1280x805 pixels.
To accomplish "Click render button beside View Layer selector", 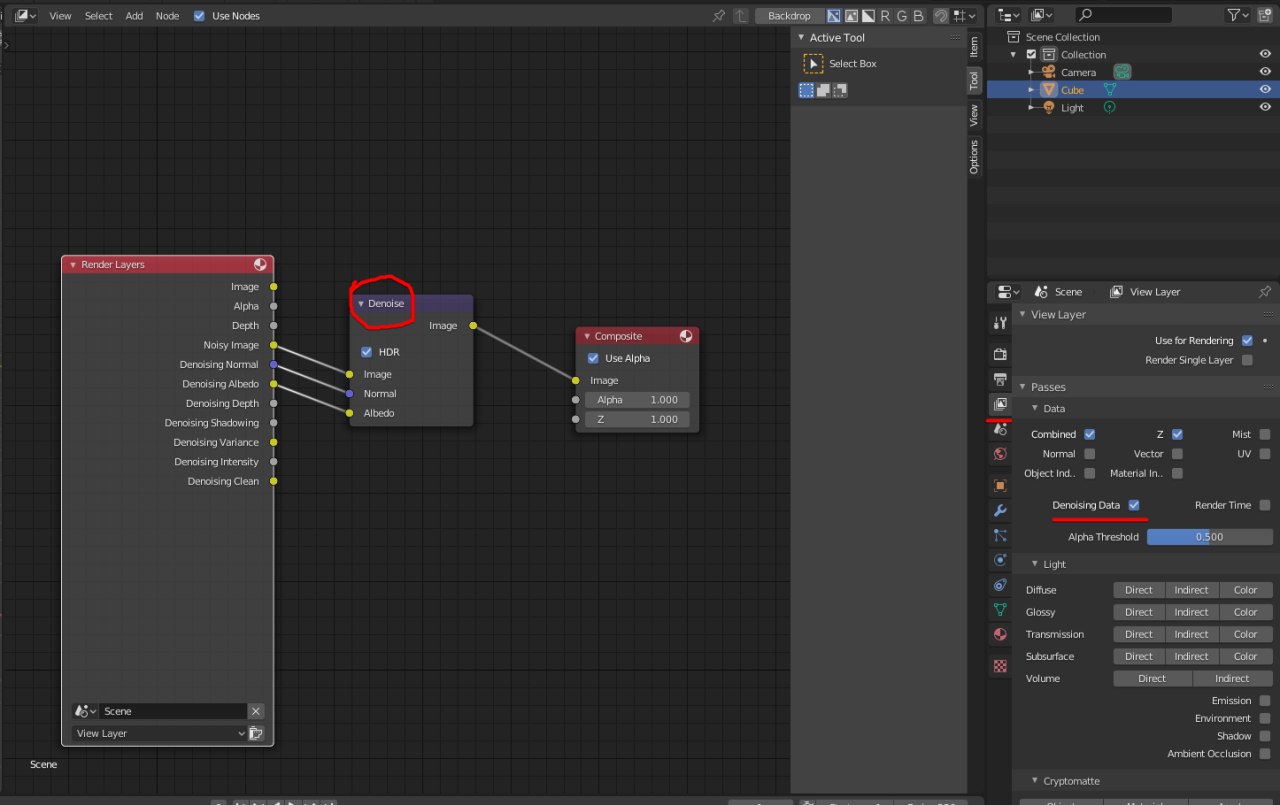I will [x=256, y=733].
